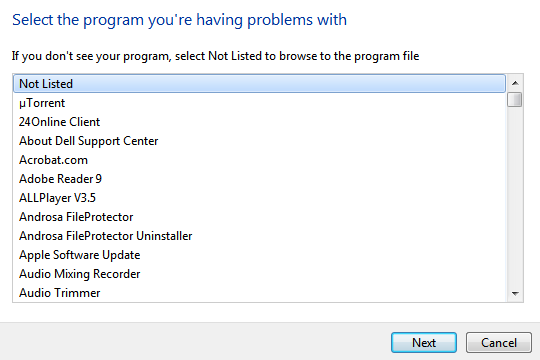The width and height of the screenshot is (540, 360).
Task: Choose ALLPlayer V3.5 program
Action: click(x=259, y=198)
